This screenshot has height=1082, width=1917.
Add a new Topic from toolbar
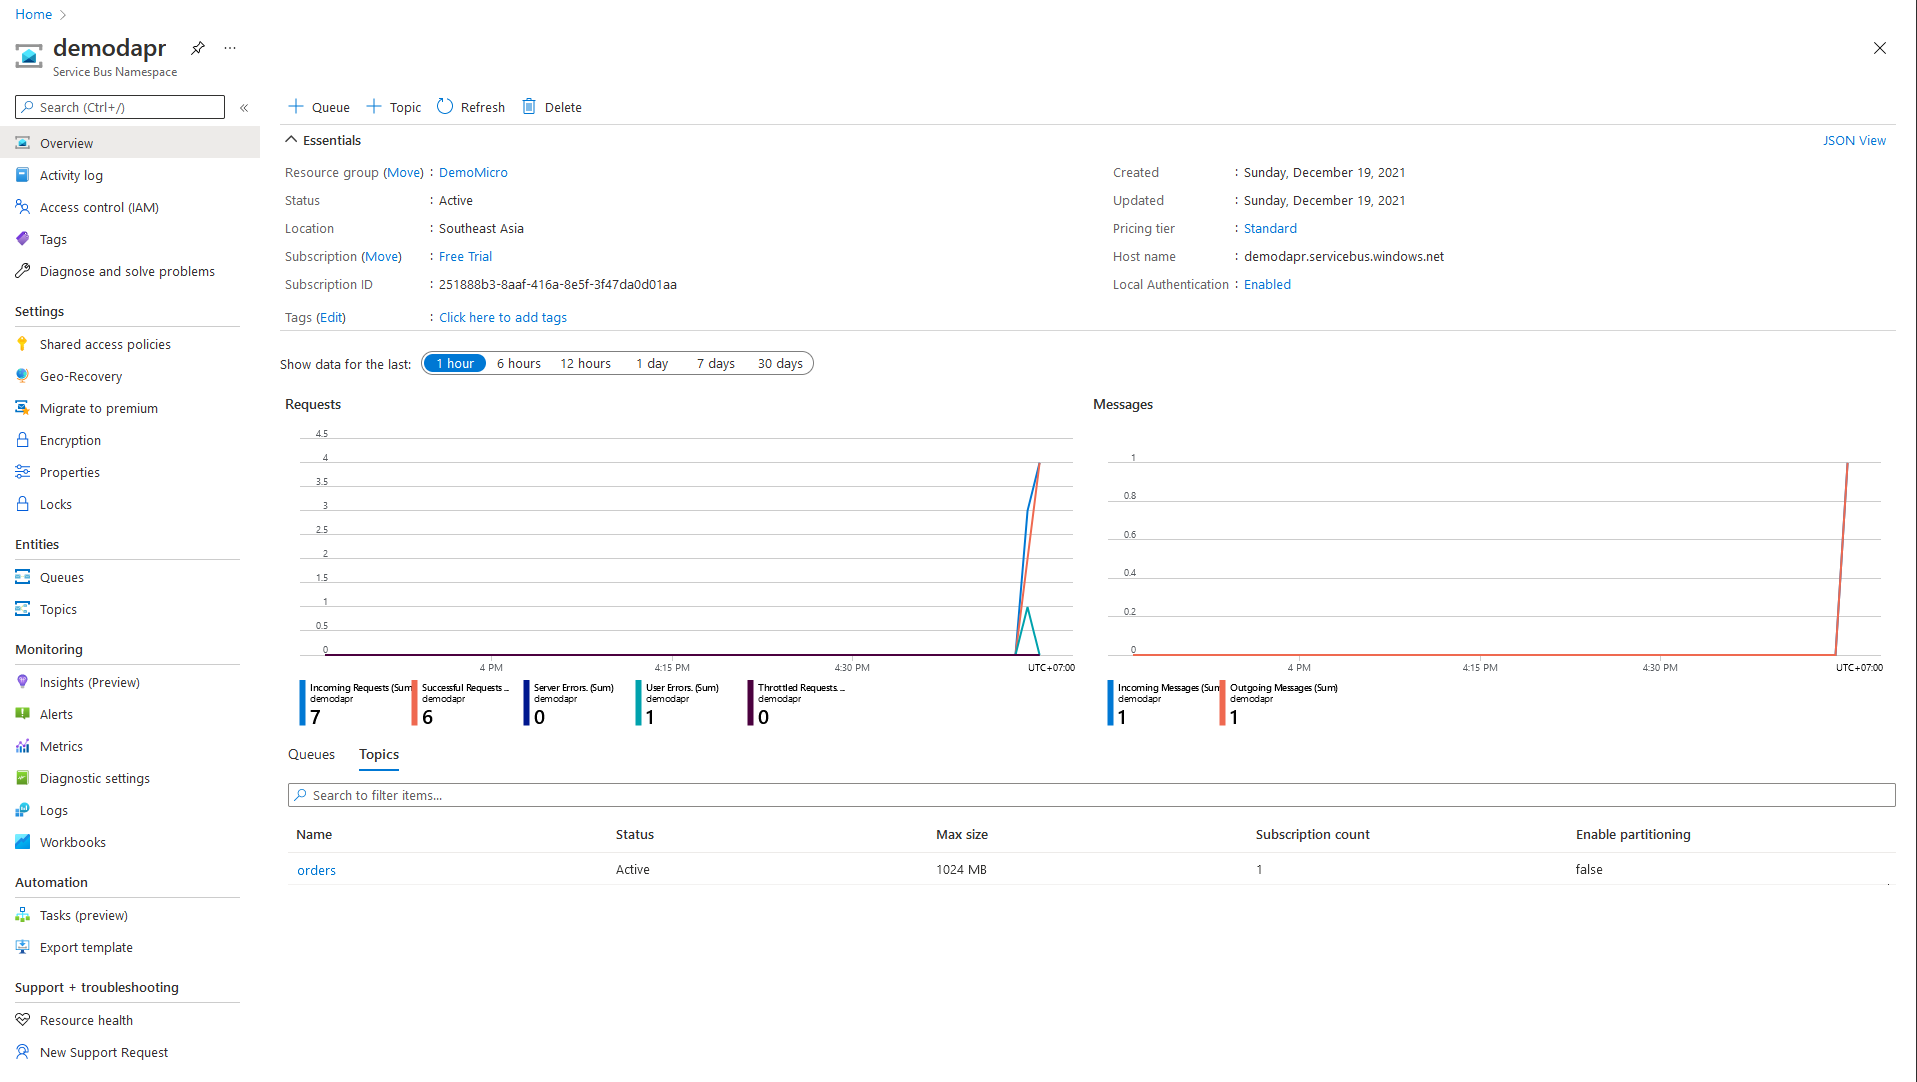coord(393,107)
